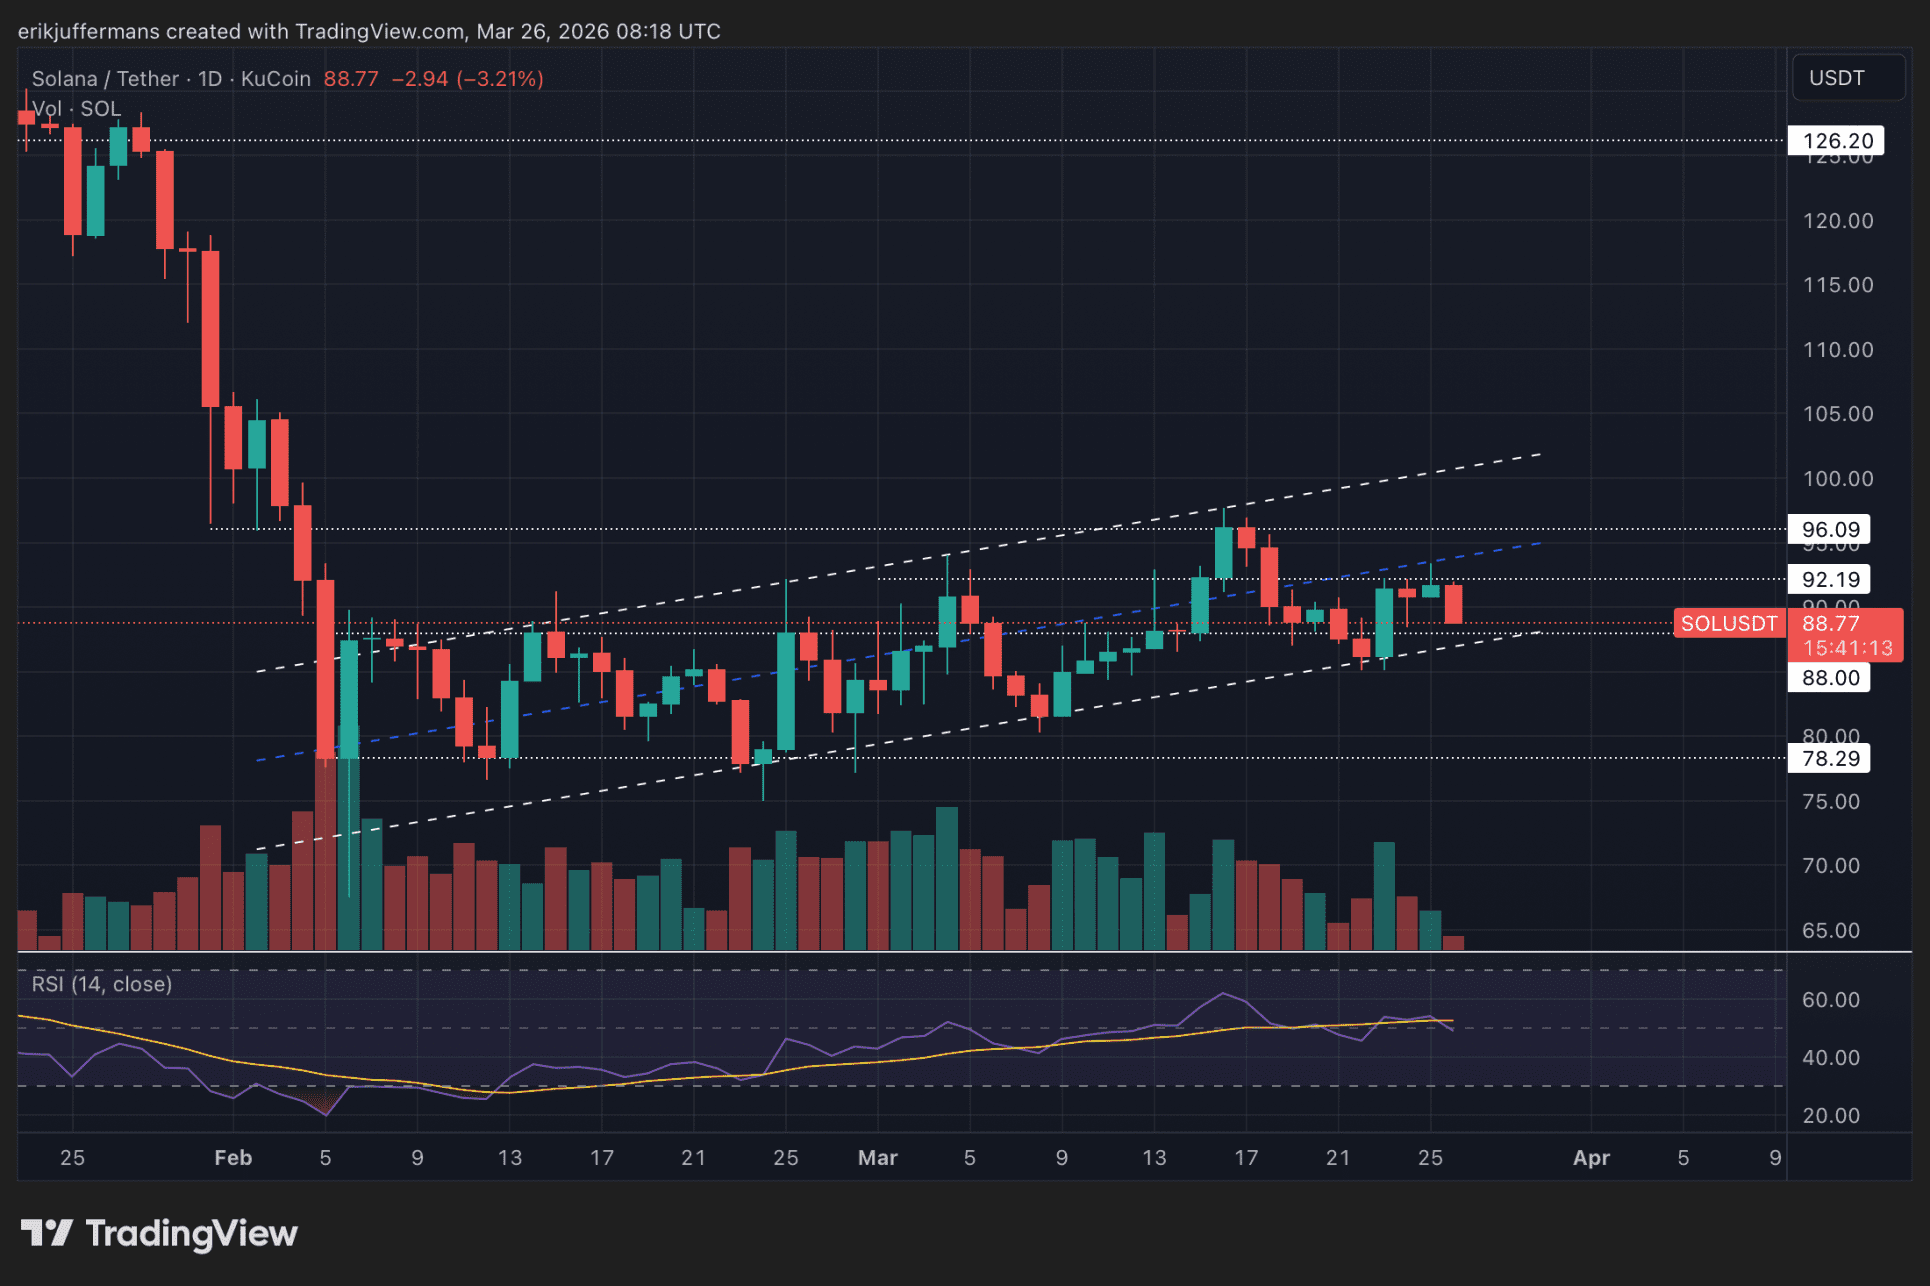
Task: Click the 88.77 current price tag
Action: tap(1830, 624)
